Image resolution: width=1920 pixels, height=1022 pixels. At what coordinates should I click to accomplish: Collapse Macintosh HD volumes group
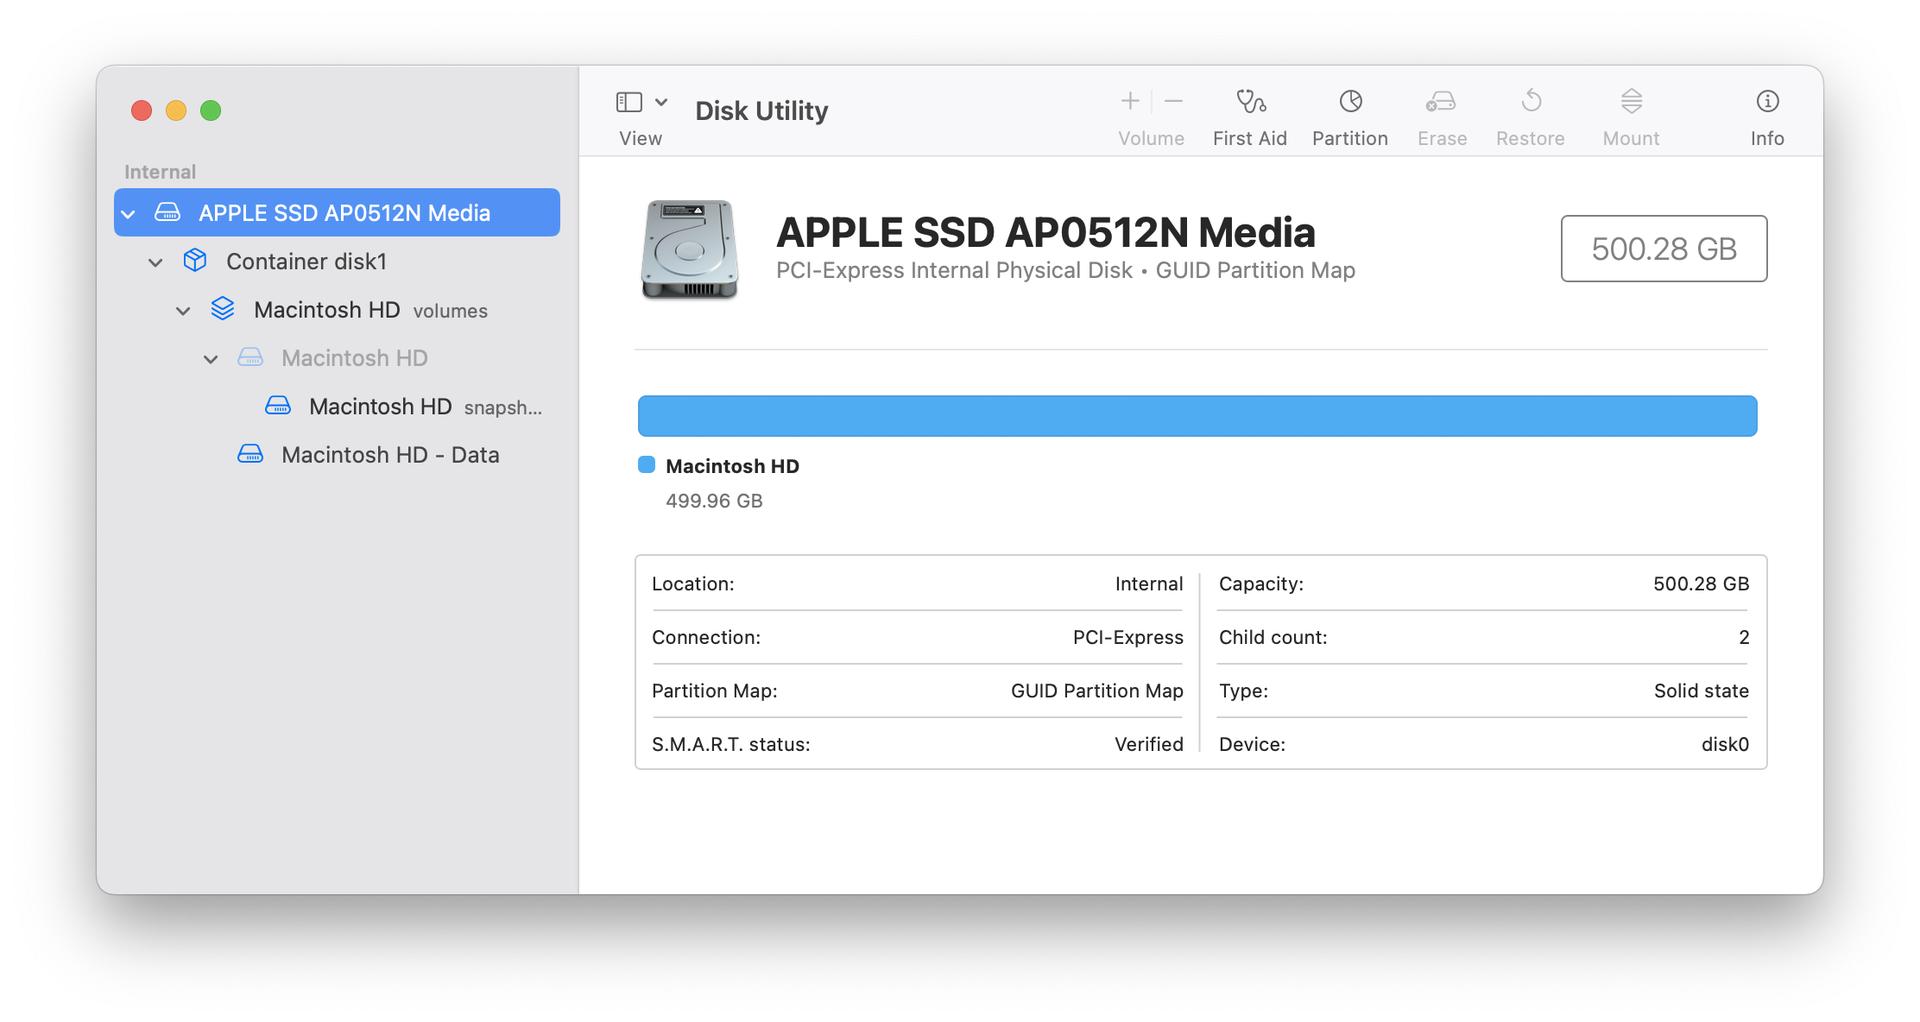(x=183, y=311)
